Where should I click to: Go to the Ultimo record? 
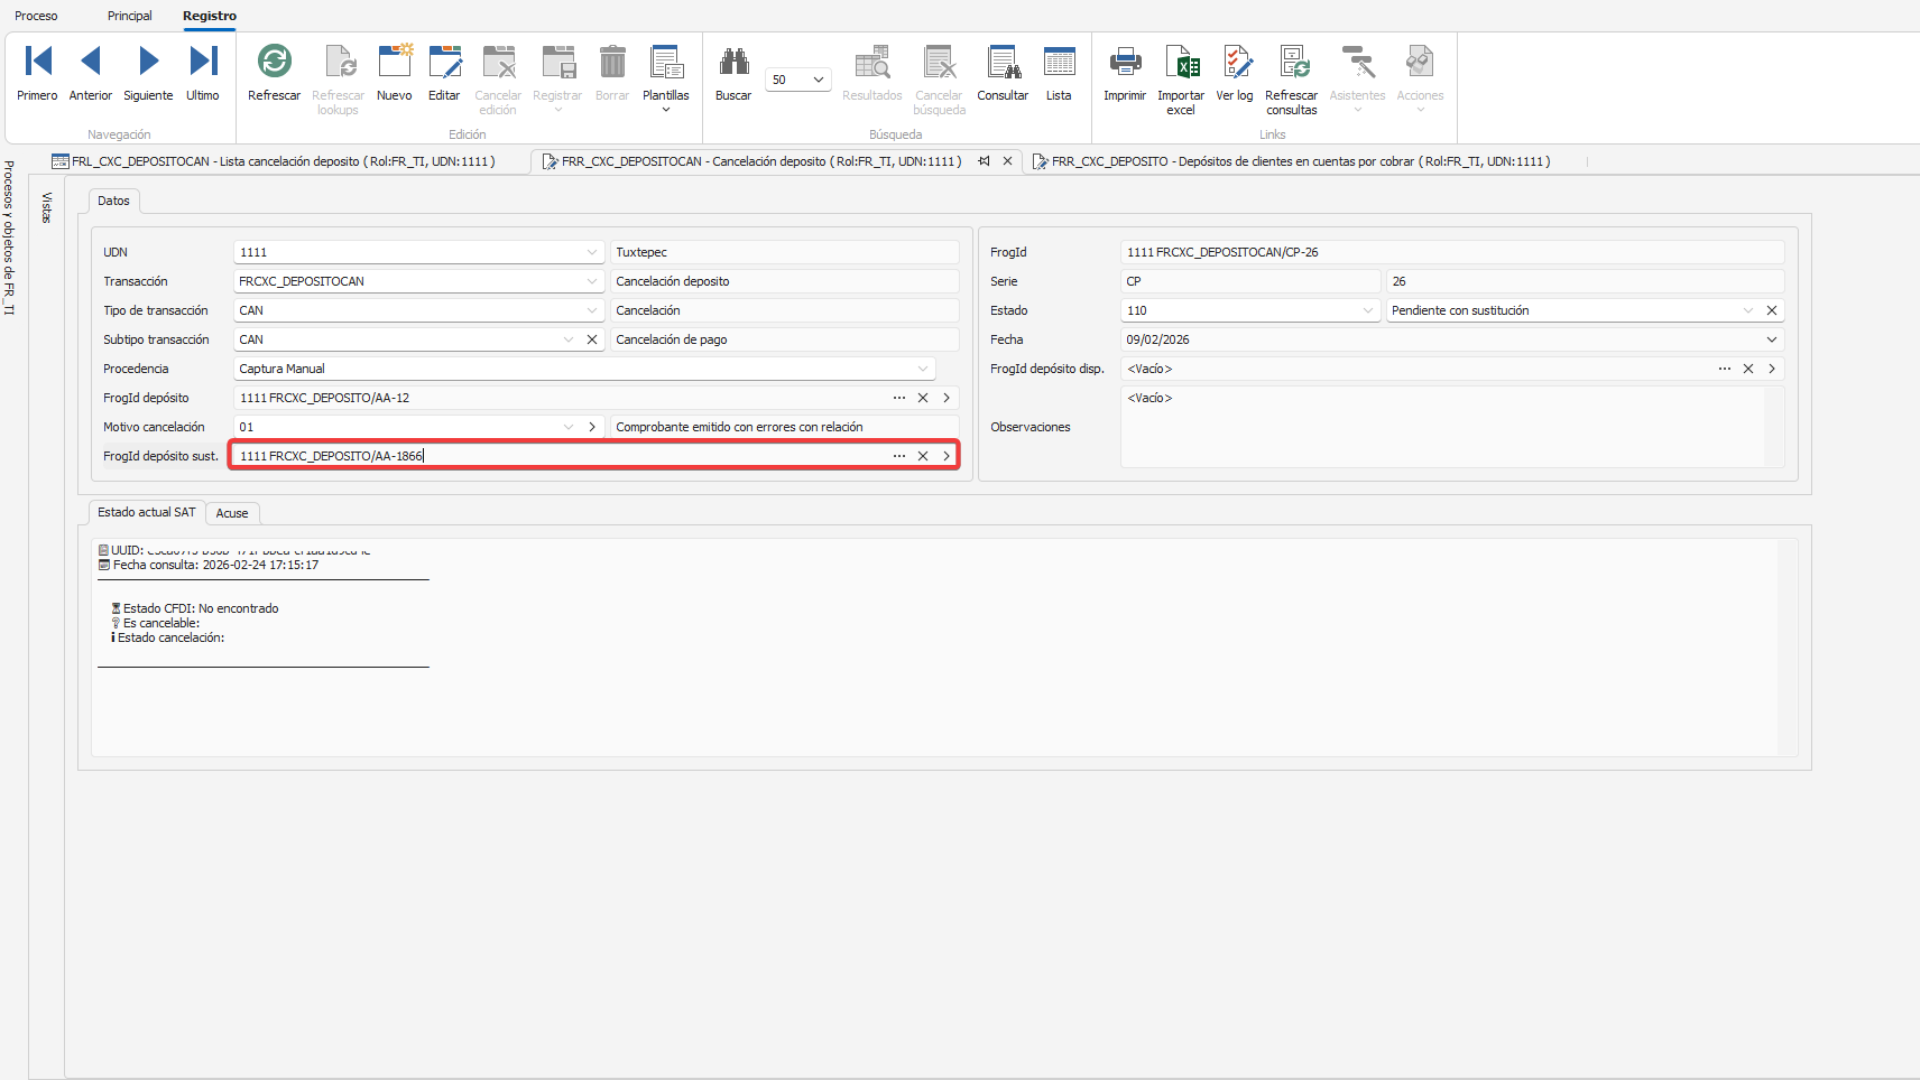[203, 62]
